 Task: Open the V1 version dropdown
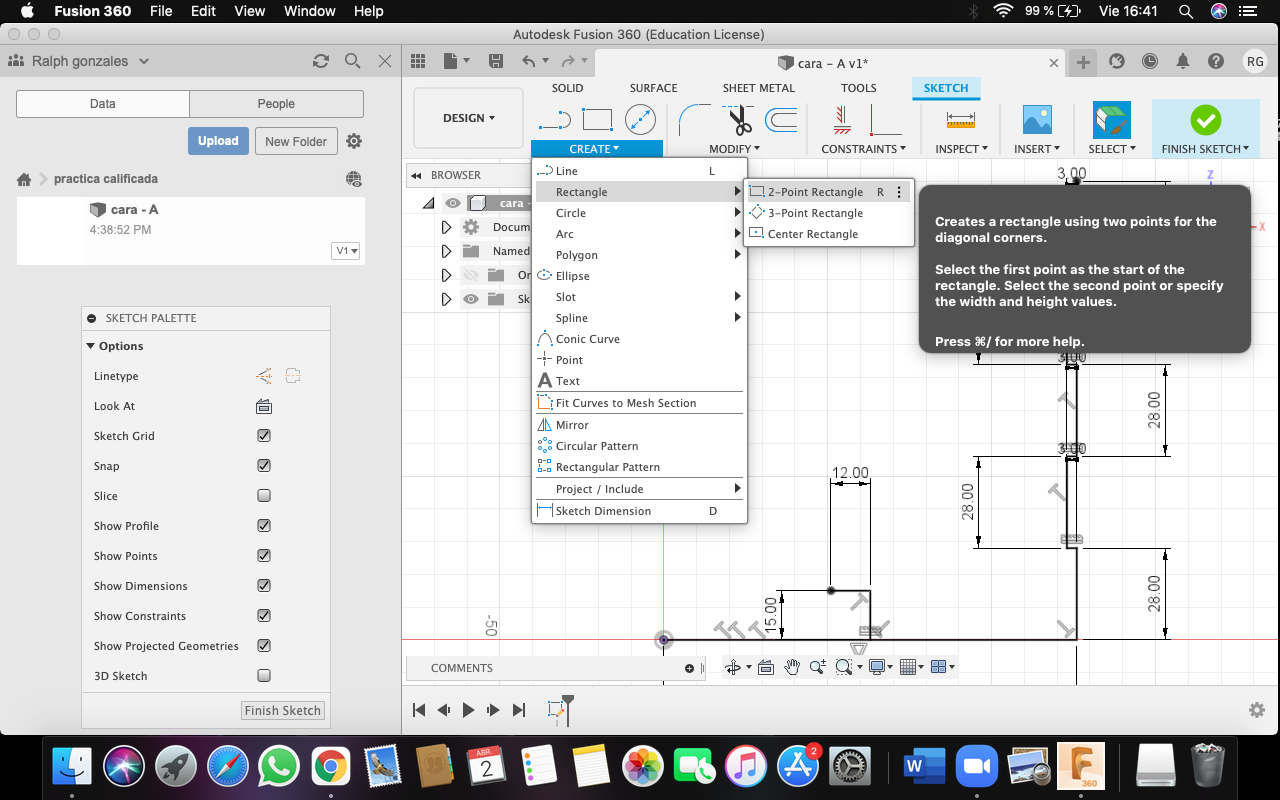346,251
